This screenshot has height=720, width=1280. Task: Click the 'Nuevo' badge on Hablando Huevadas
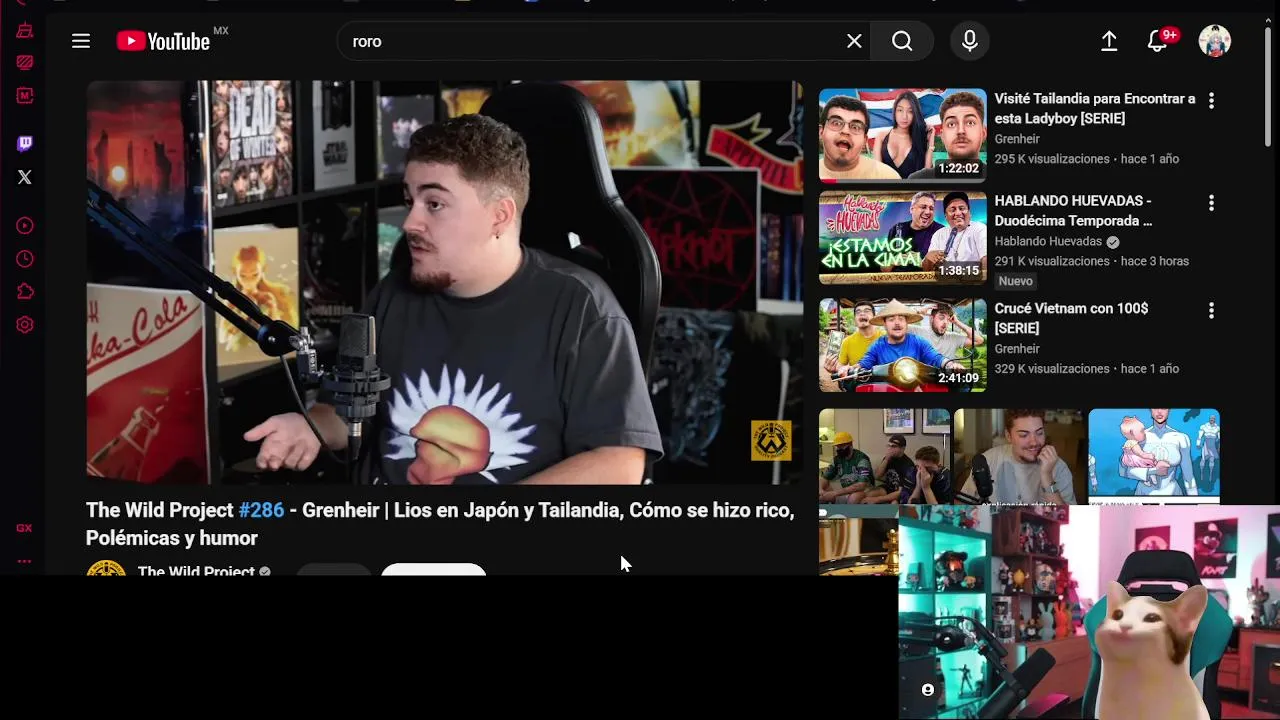(1016, 281)
